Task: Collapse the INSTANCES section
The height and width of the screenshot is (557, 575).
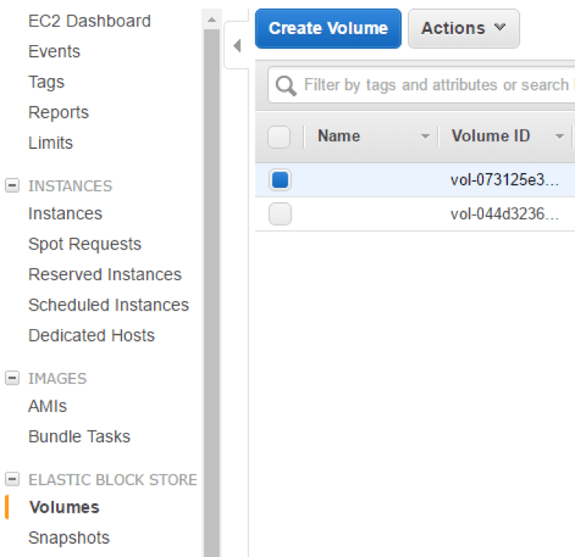Action: coord(12,185)
